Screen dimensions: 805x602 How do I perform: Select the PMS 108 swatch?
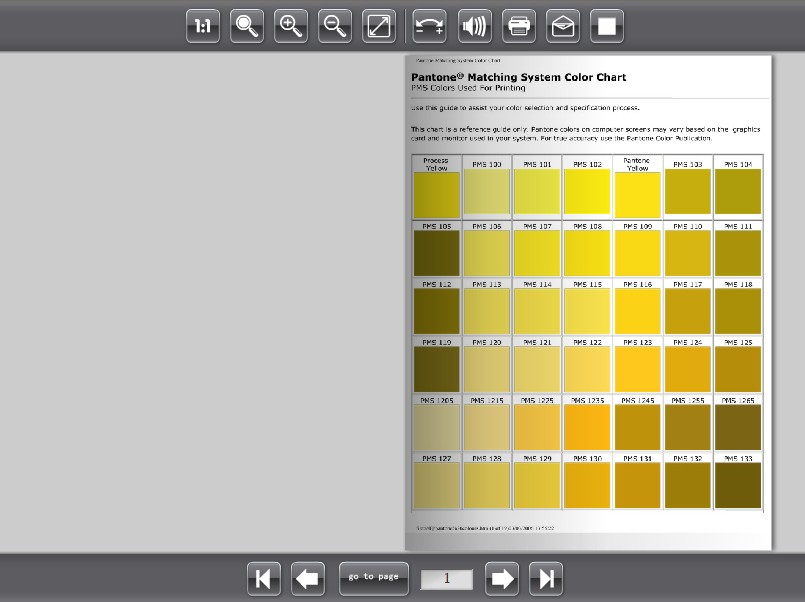[x=587, y=253]
